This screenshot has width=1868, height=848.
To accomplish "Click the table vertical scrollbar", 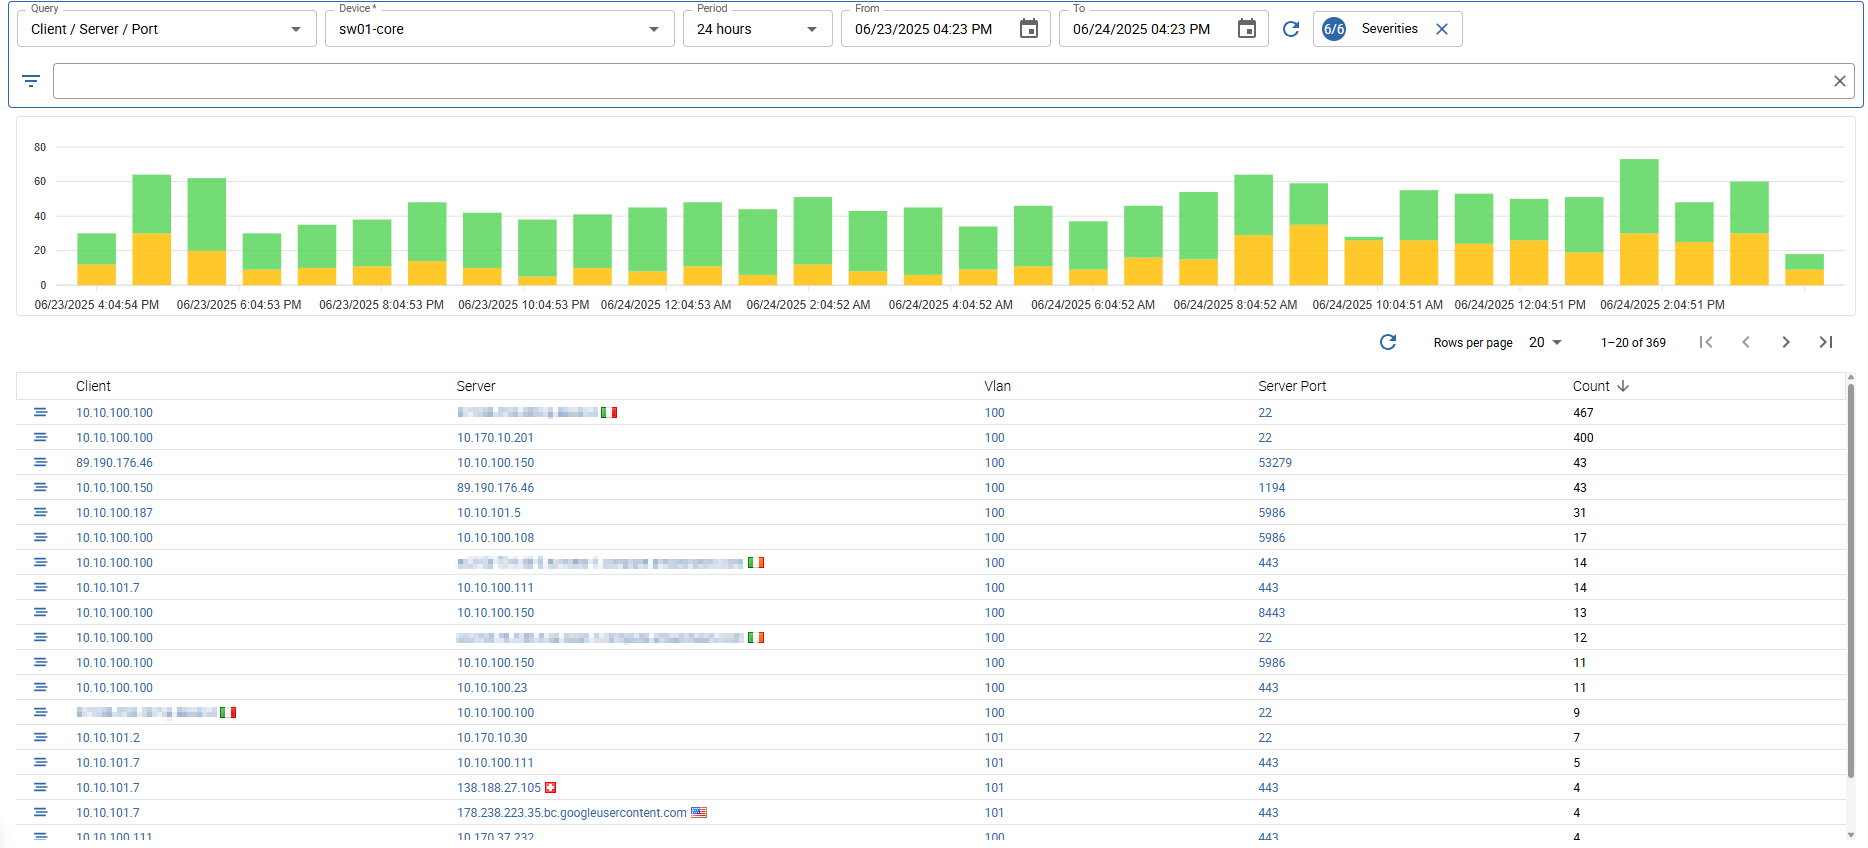I will pos(1850,580).
